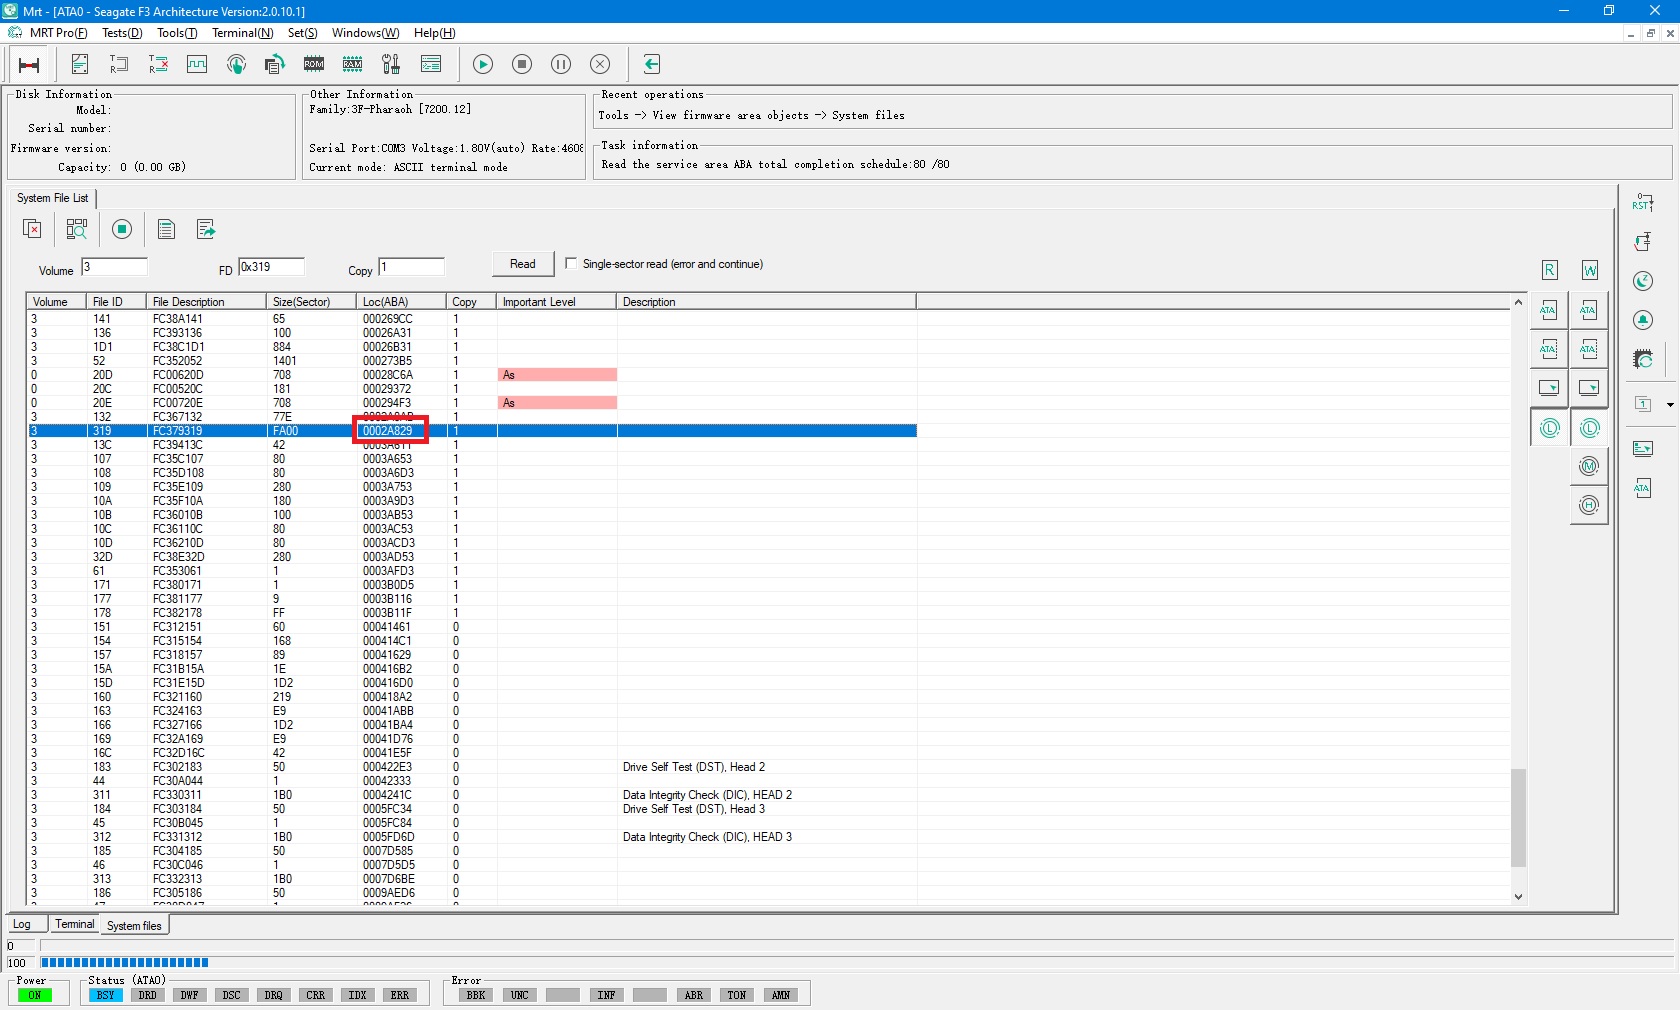
Task: Open the Tests menu
Action: click(x=122, y=33)
